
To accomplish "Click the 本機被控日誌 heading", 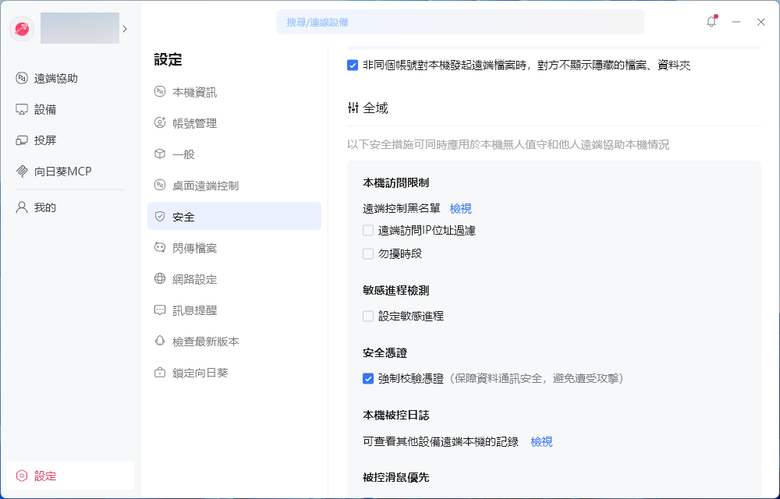I will (x=396, y=415).
